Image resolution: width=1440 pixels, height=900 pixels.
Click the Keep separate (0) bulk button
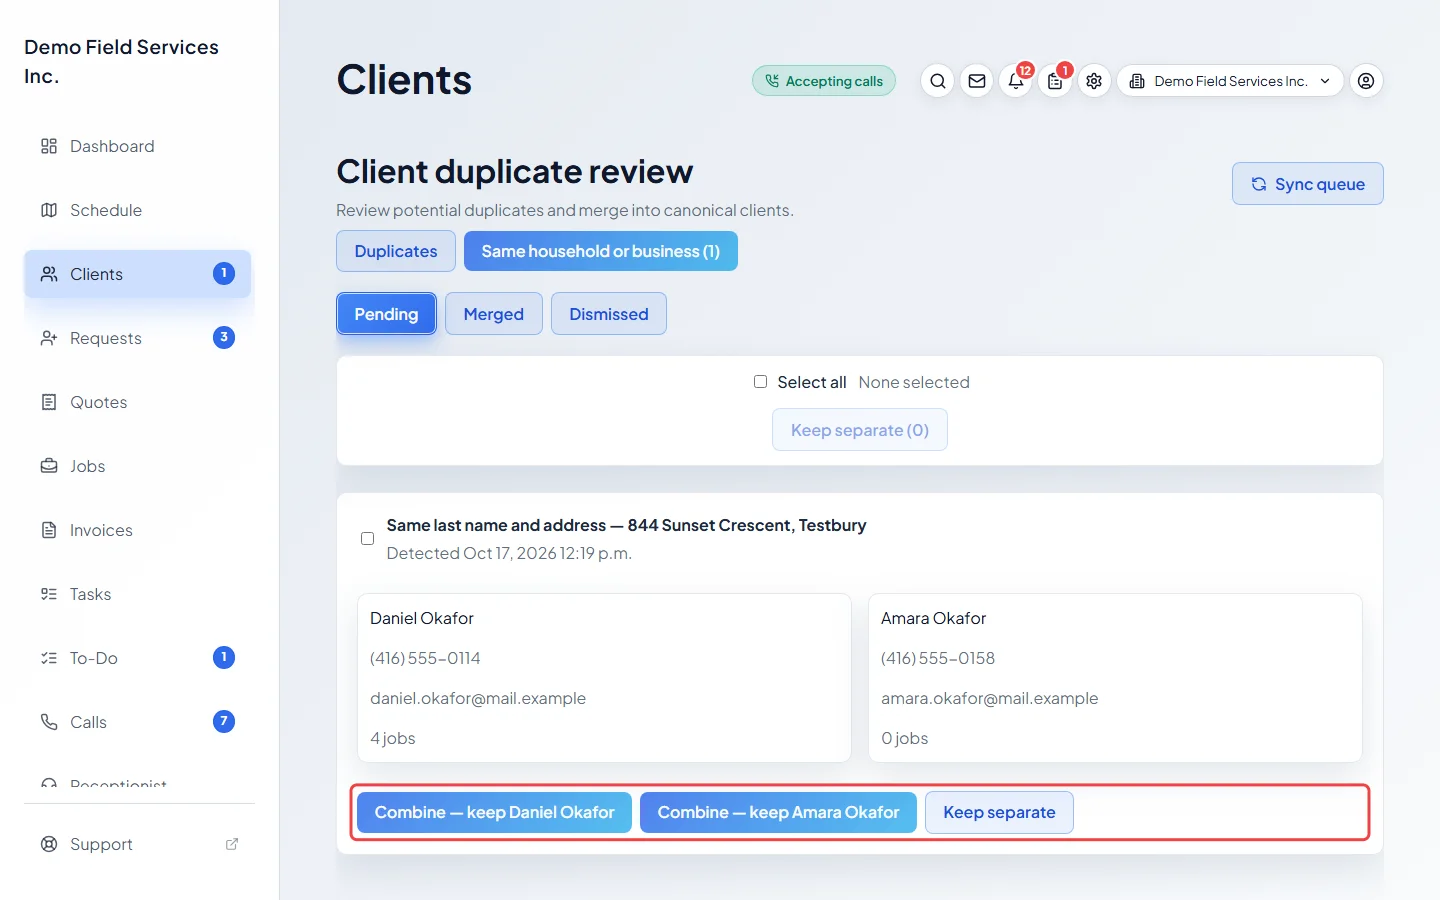tap(860, 430)
